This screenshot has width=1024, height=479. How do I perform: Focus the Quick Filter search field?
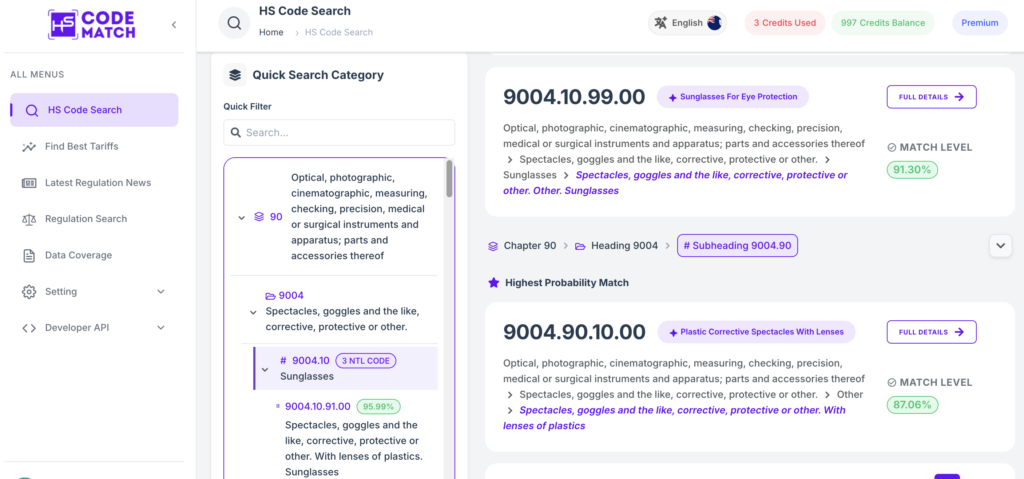(x=339, y=133)
